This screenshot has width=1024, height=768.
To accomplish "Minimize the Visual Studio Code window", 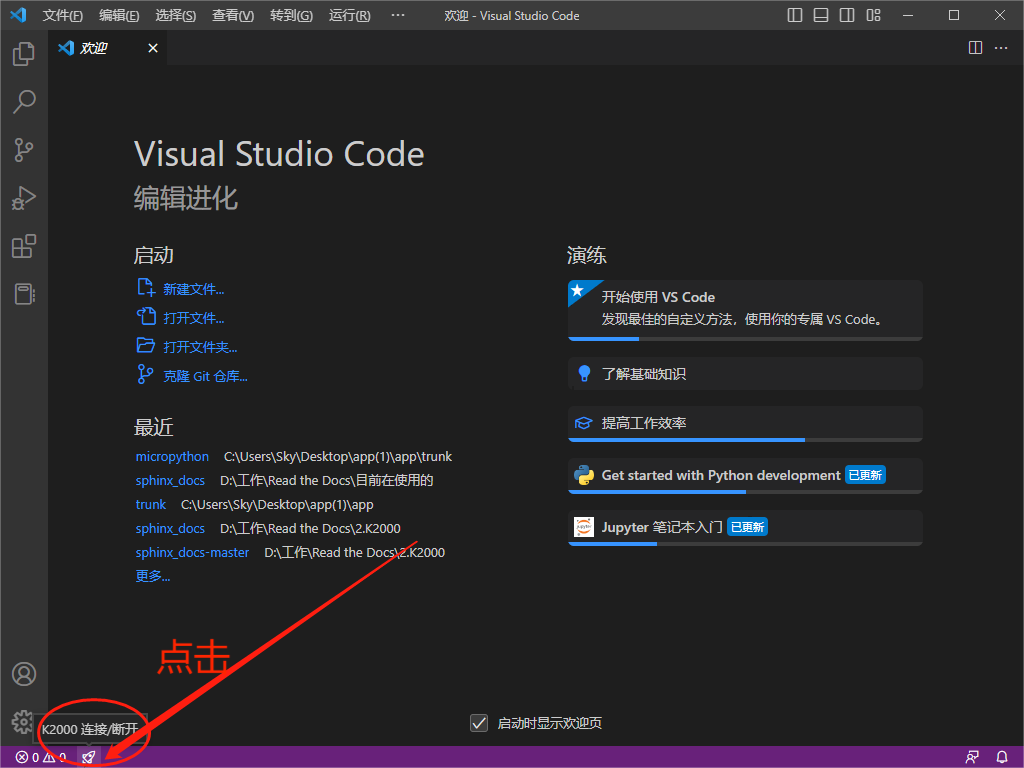I will click(x=908, y=15).
